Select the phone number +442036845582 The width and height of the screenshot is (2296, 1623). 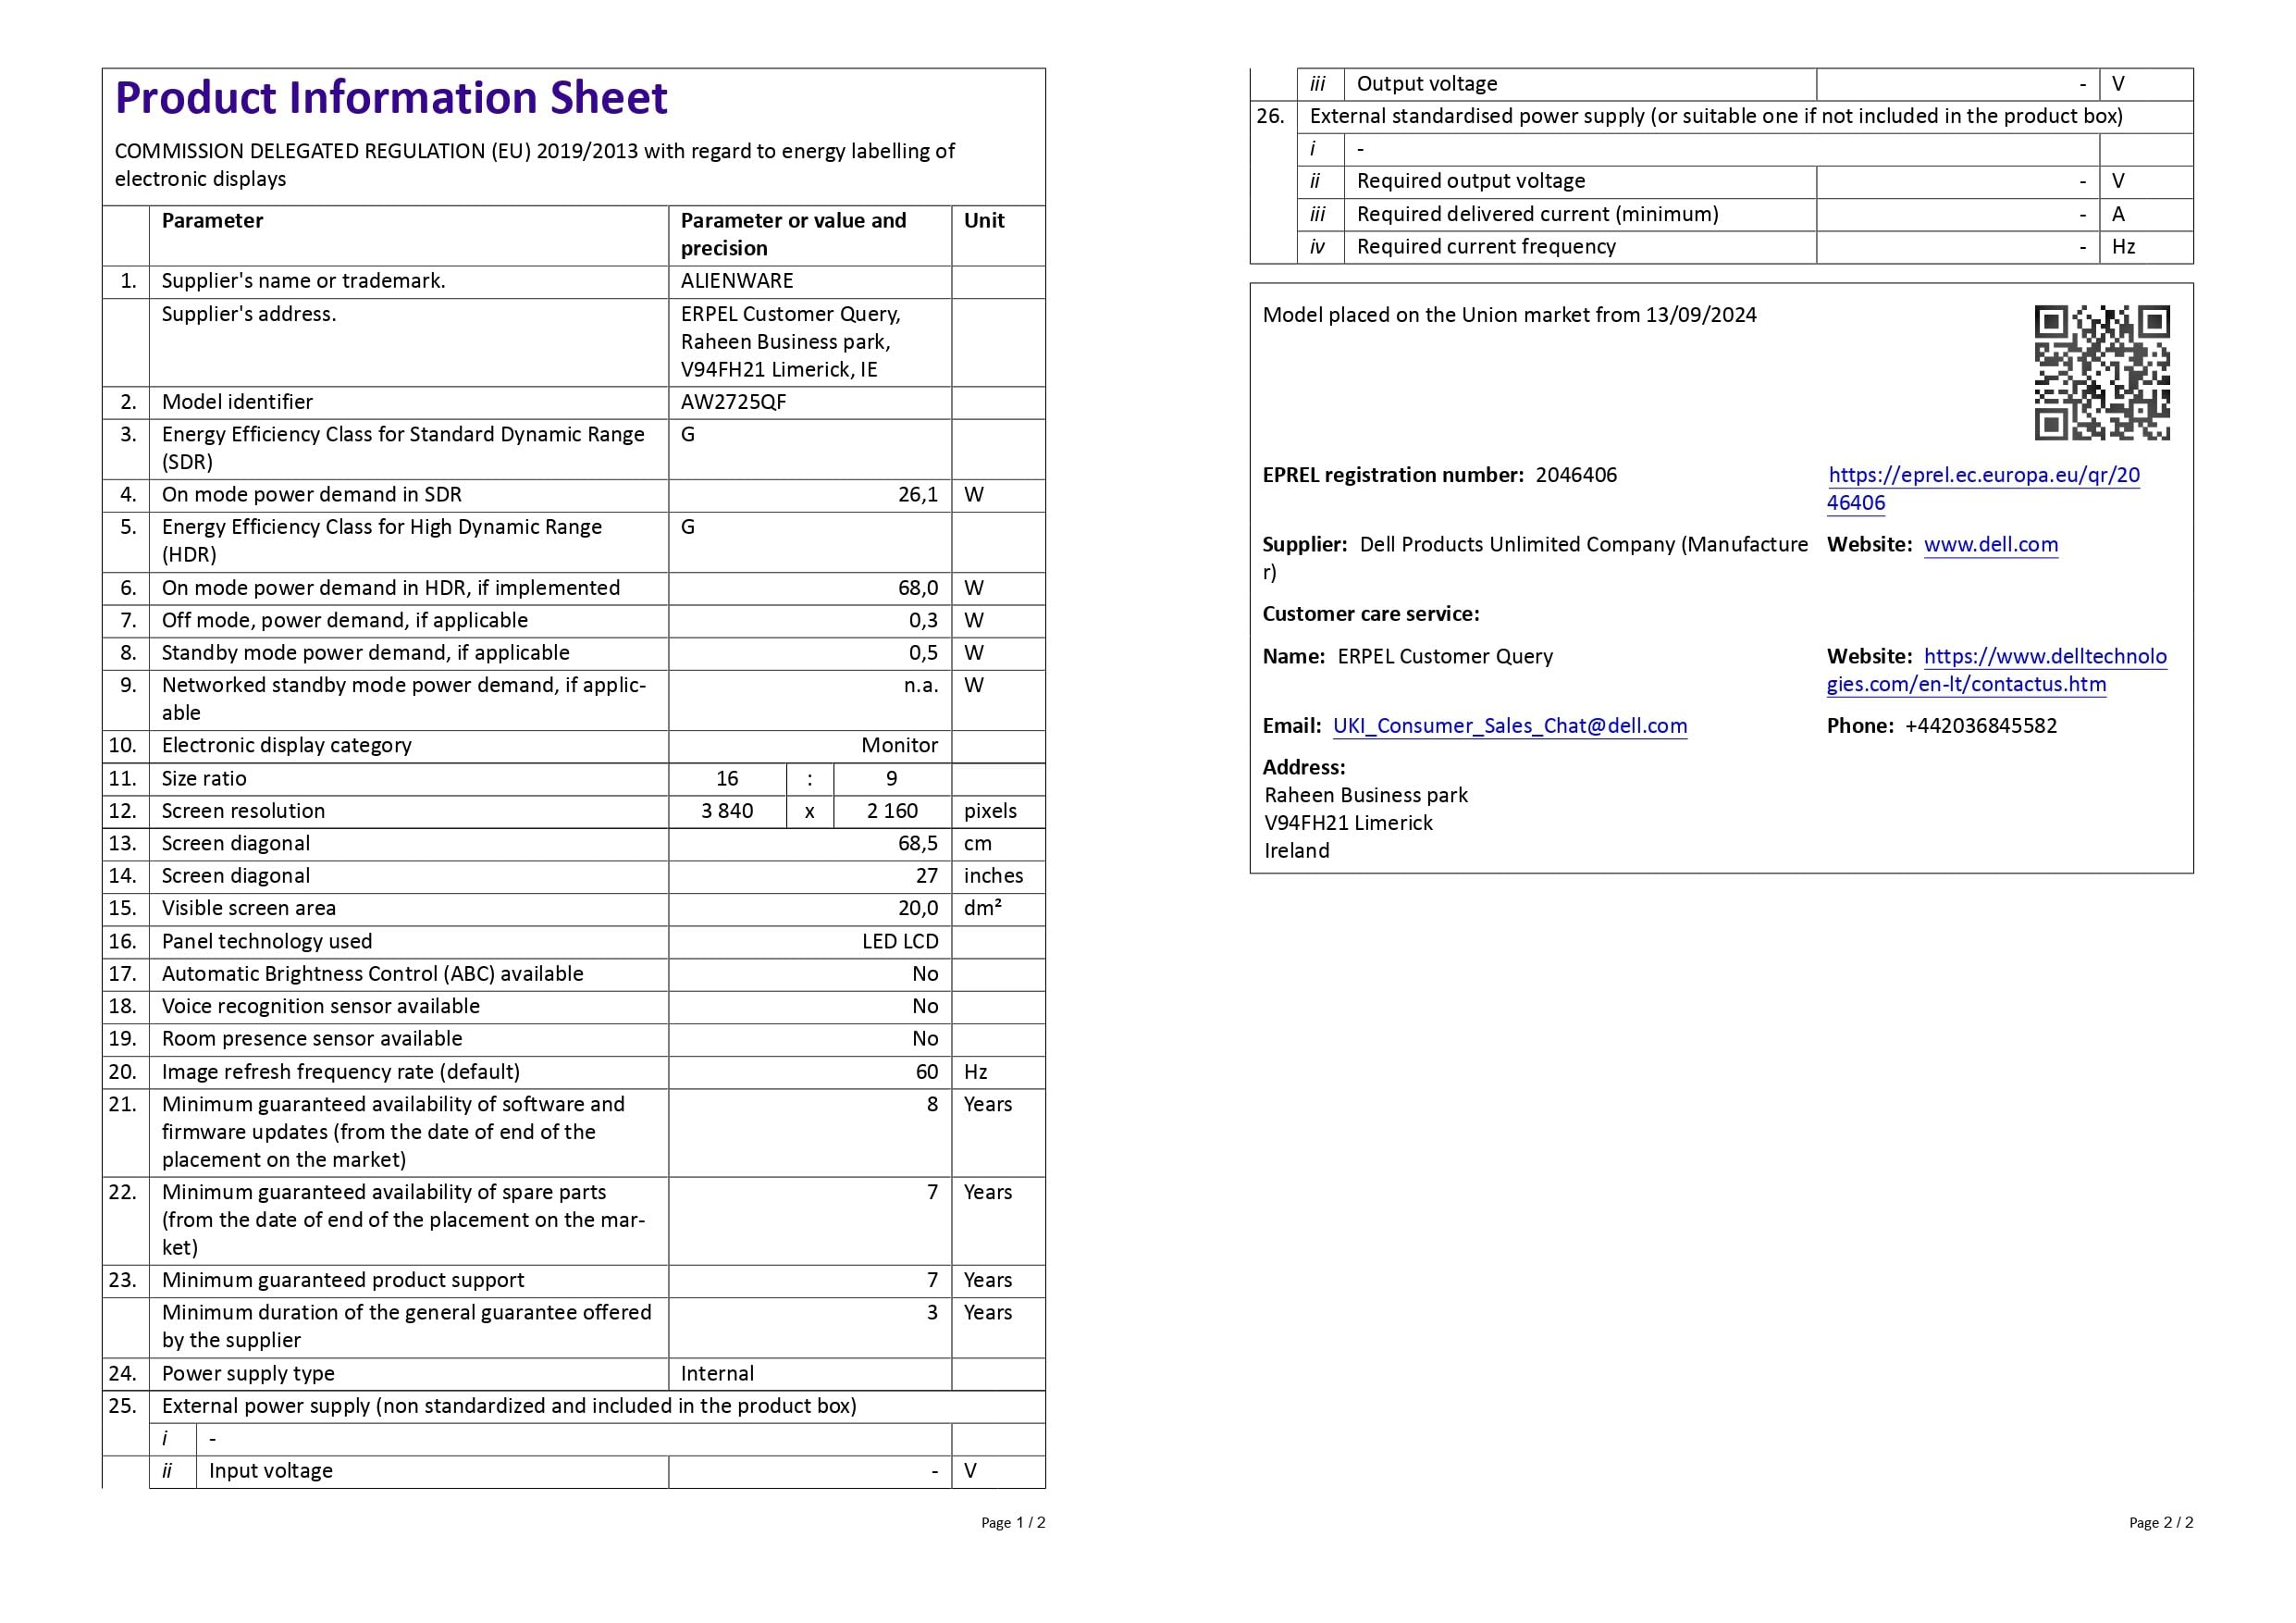coord(1980,726)
